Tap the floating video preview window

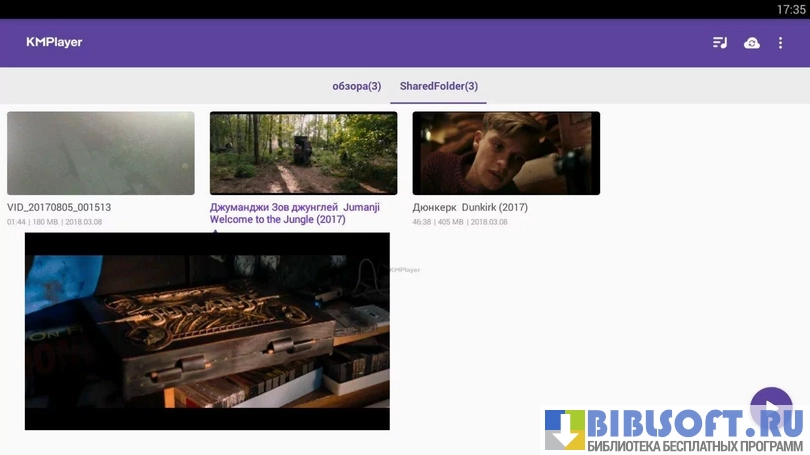[x=207, y=331]
